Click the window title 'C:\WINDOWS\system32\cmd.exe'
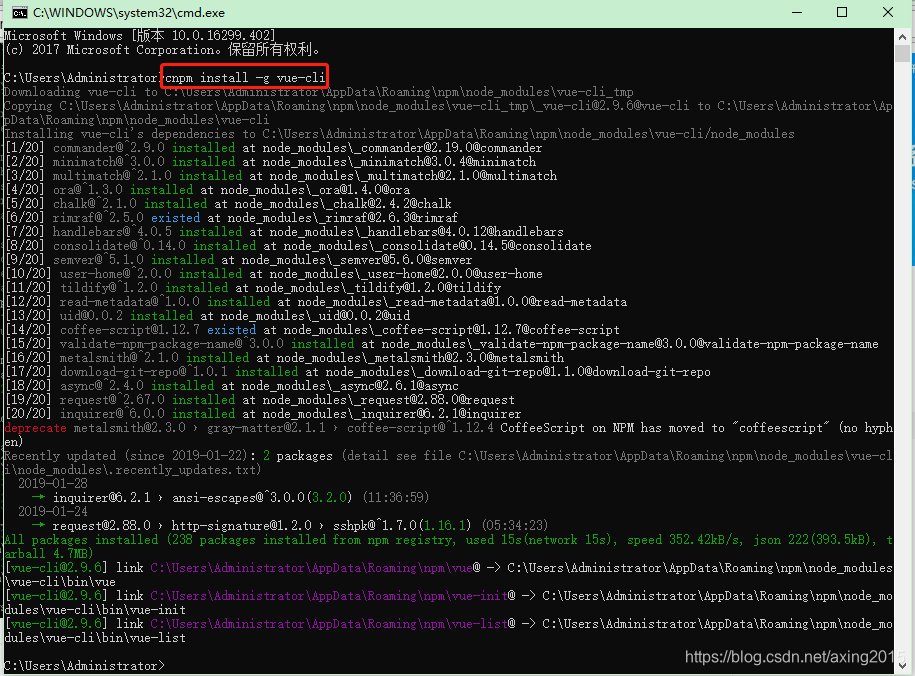This screenshot has width=915, height=676. (x=129, y=13)
